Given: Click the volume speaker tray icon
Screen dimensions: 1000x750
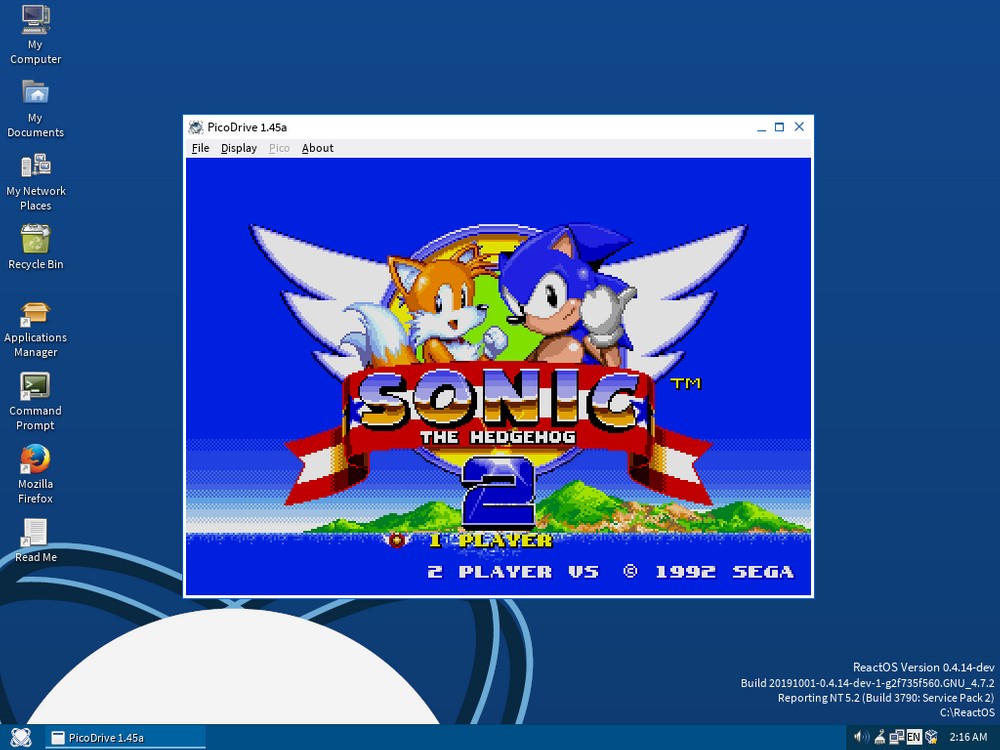Looking at the screenshot, I should tap(860, 737).
